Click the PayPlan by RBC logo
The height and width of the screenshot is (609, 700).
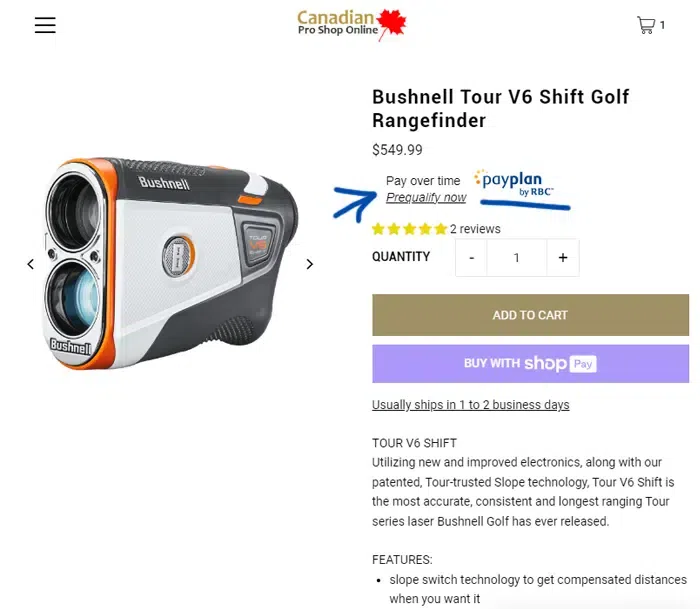[x=513, y=183]
